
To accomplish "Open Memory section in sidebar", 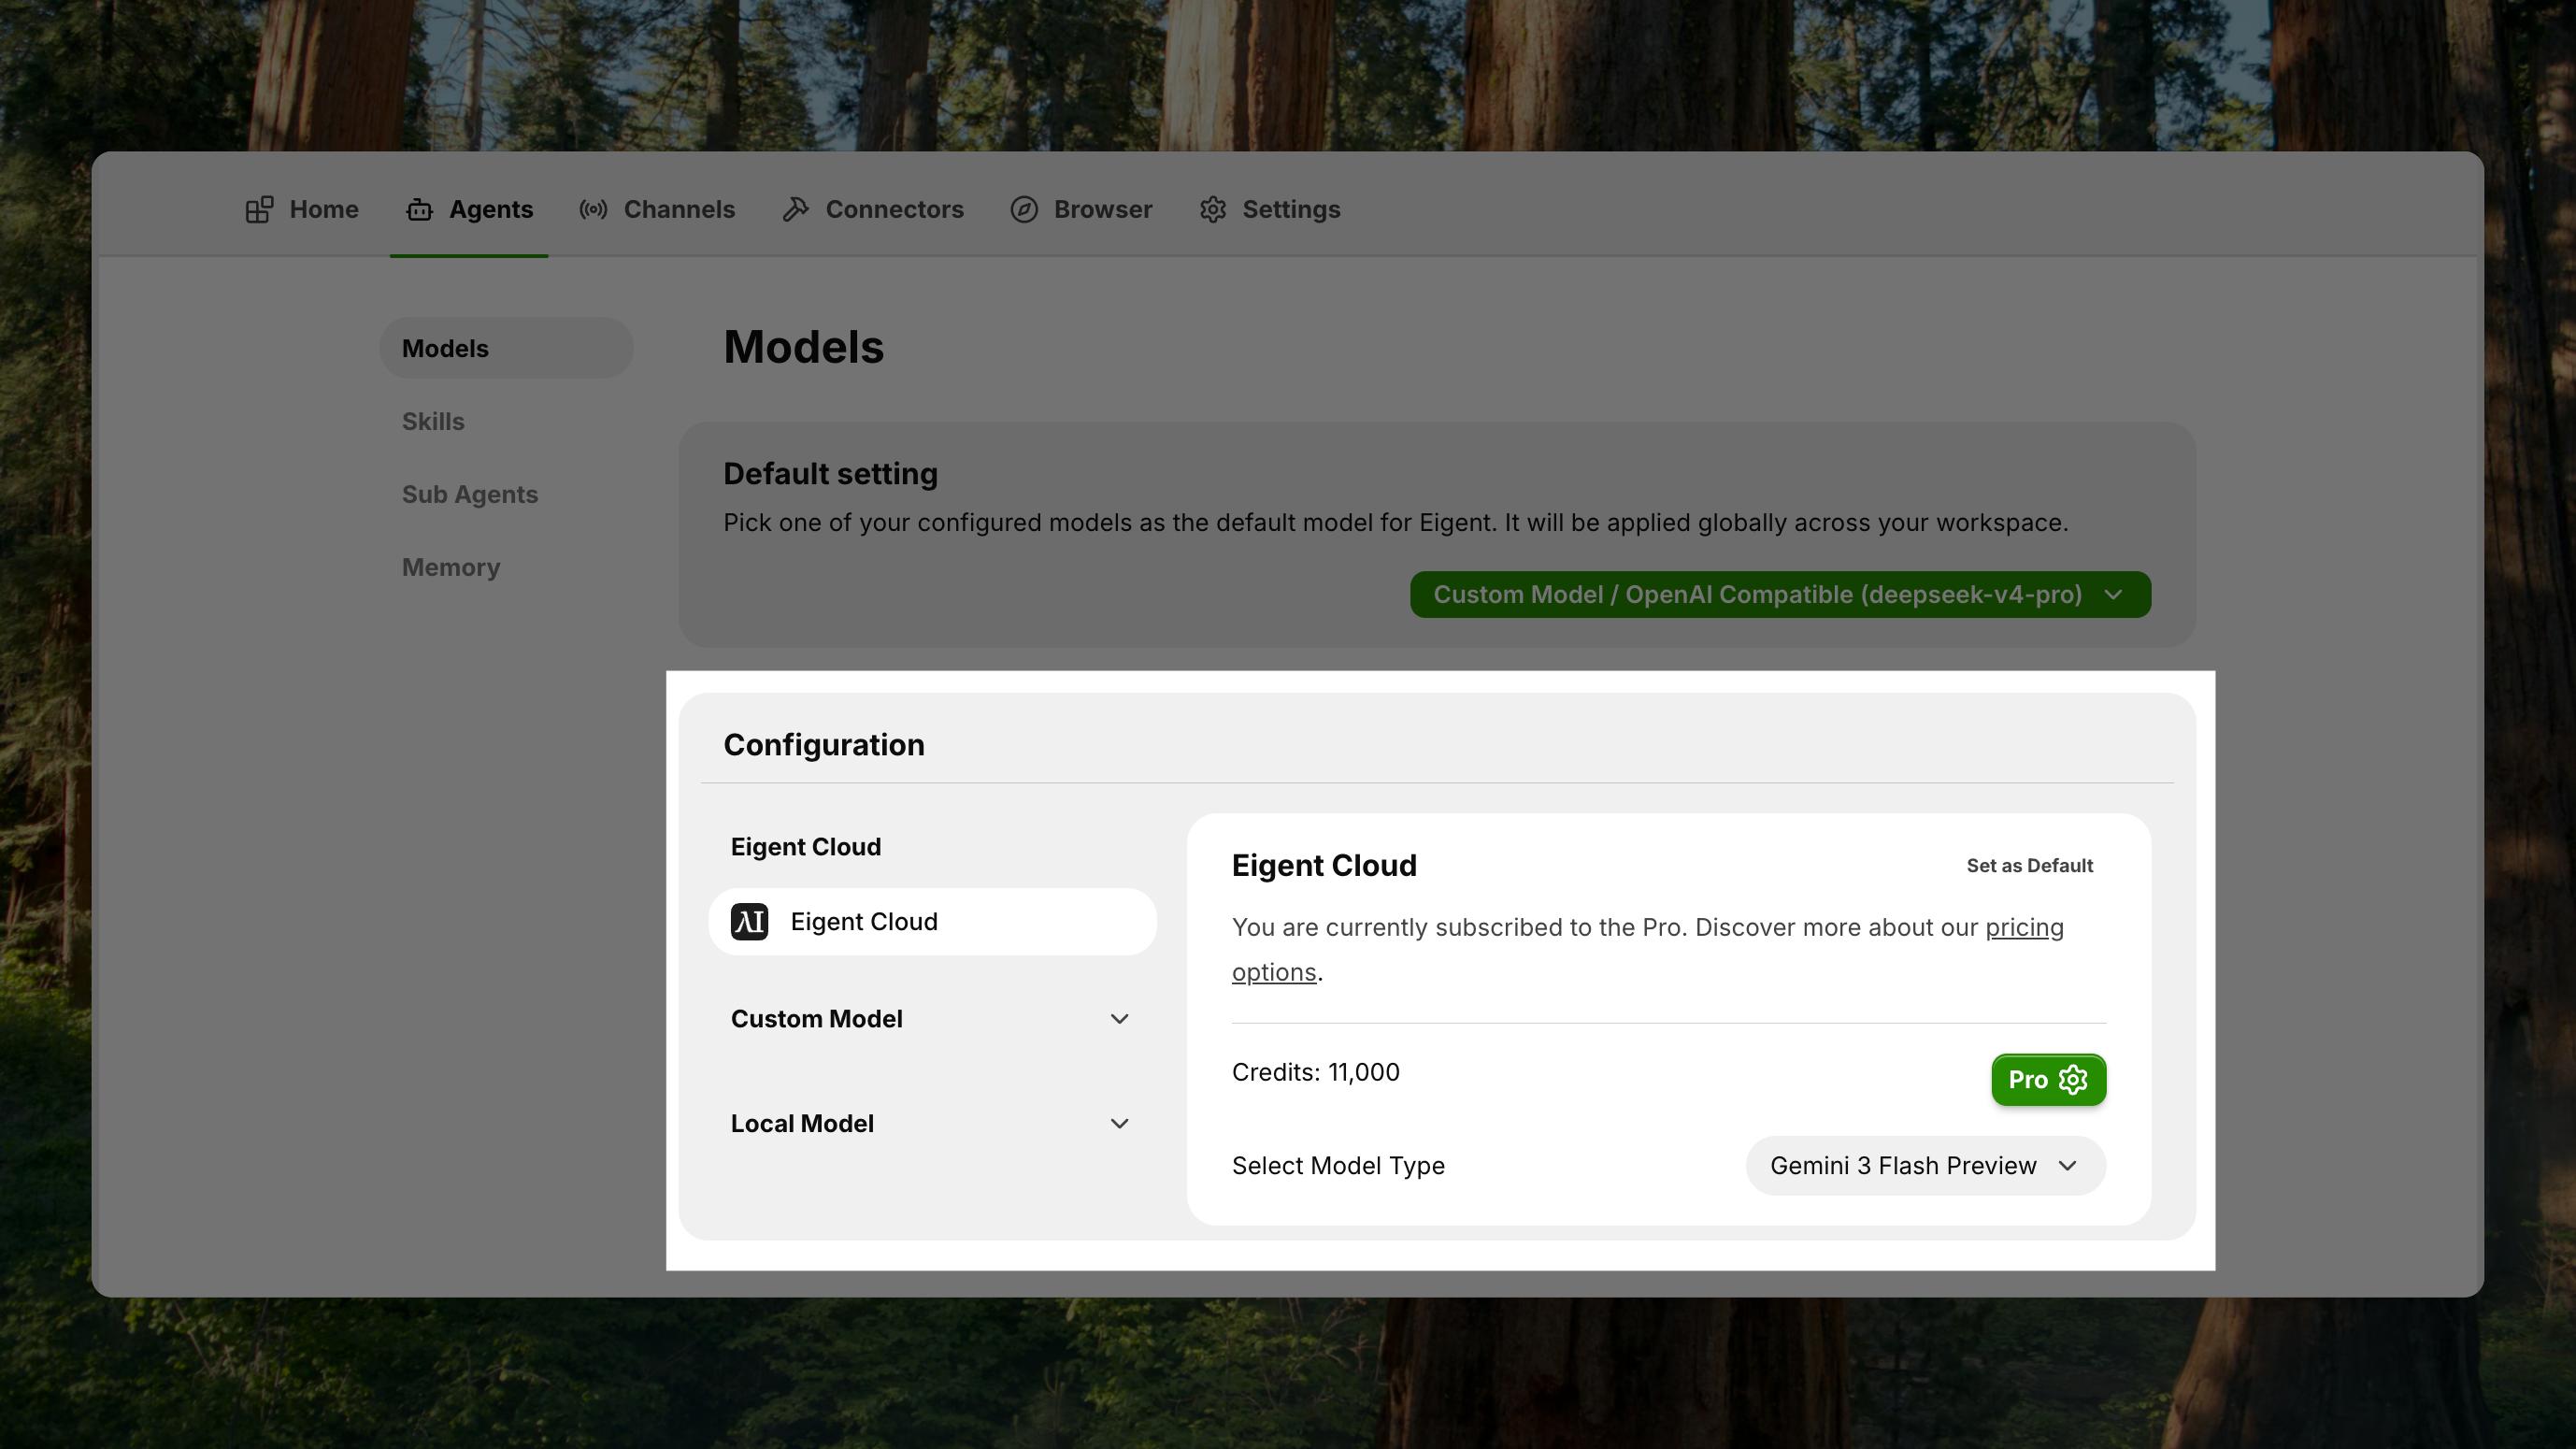I will tap(506, 567).
